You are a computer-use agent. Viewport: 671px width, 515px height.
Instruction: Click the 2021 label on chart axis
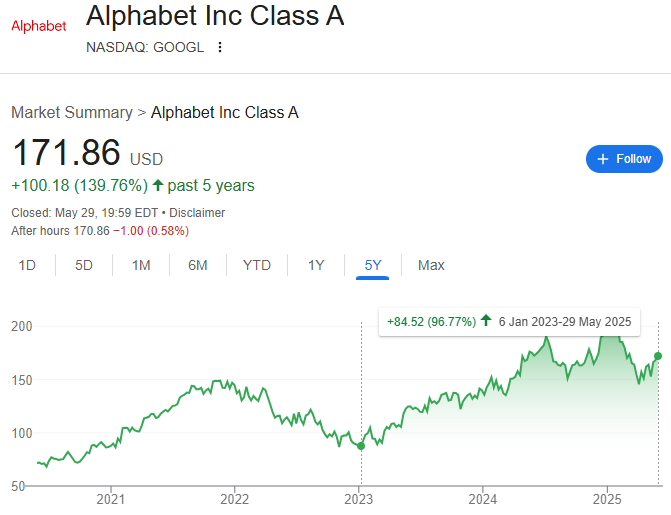pyautogui.click(x=110, y=499)
